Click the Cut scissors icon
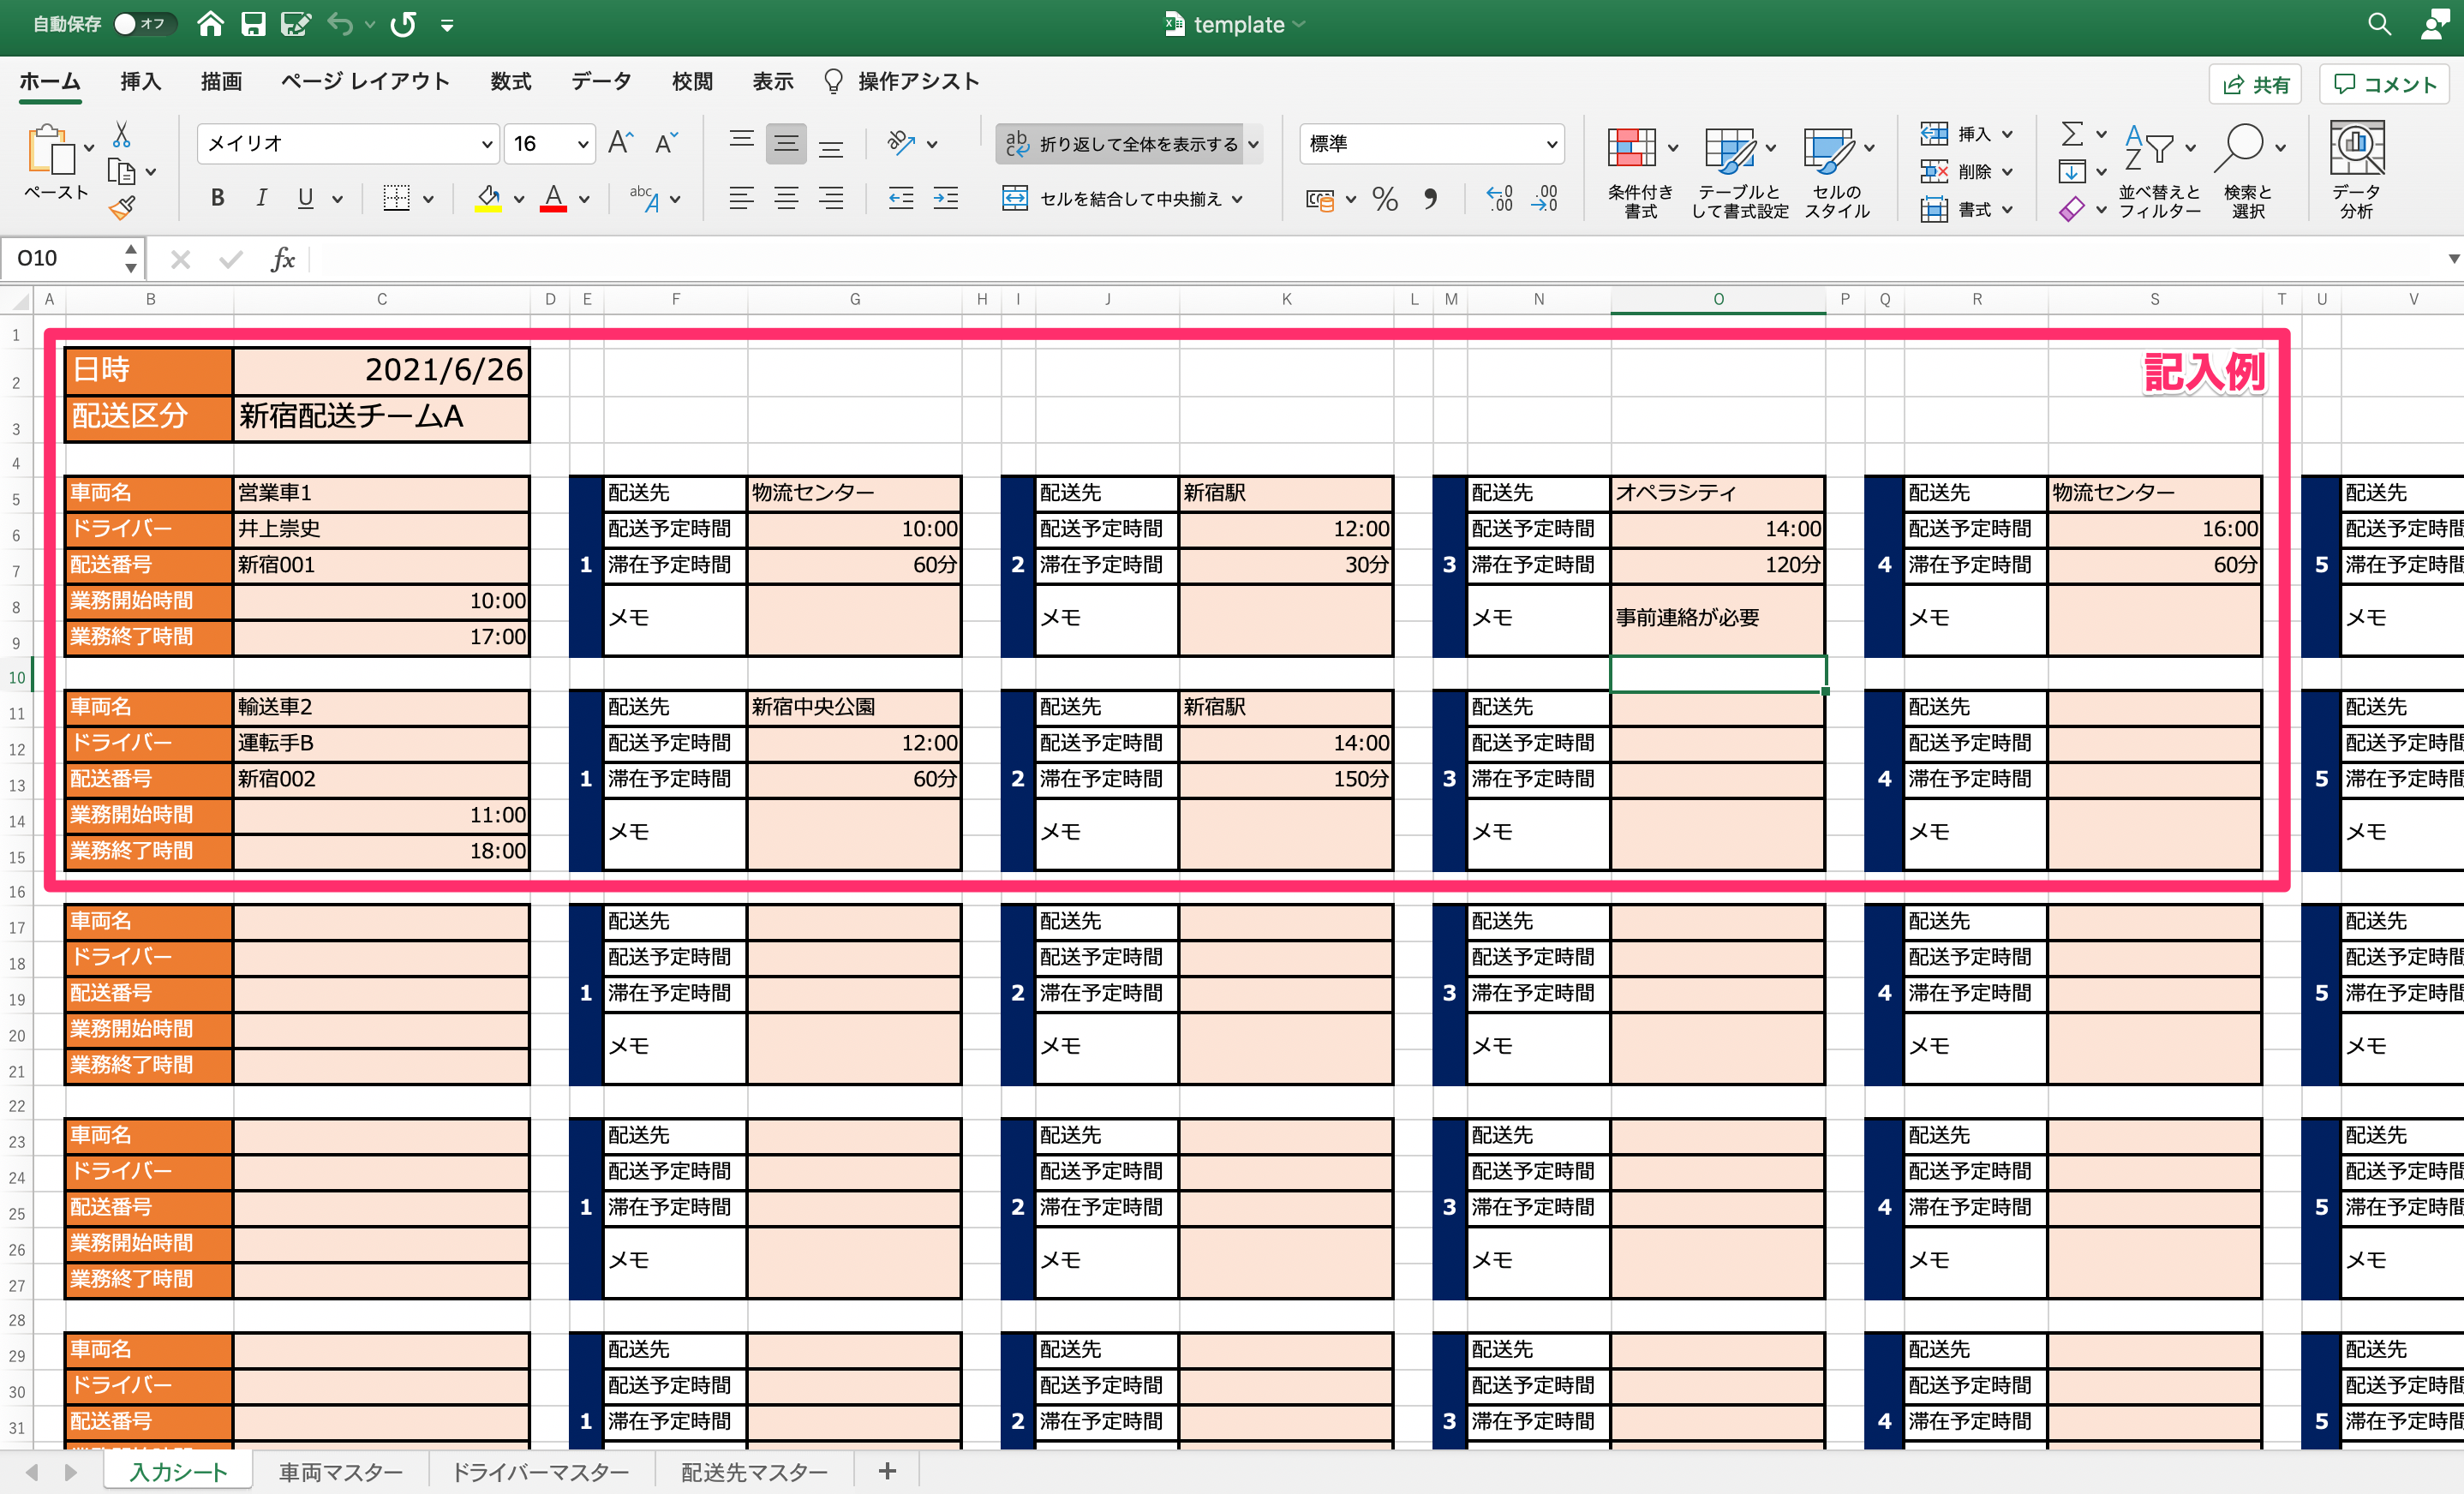 point(122,134)
